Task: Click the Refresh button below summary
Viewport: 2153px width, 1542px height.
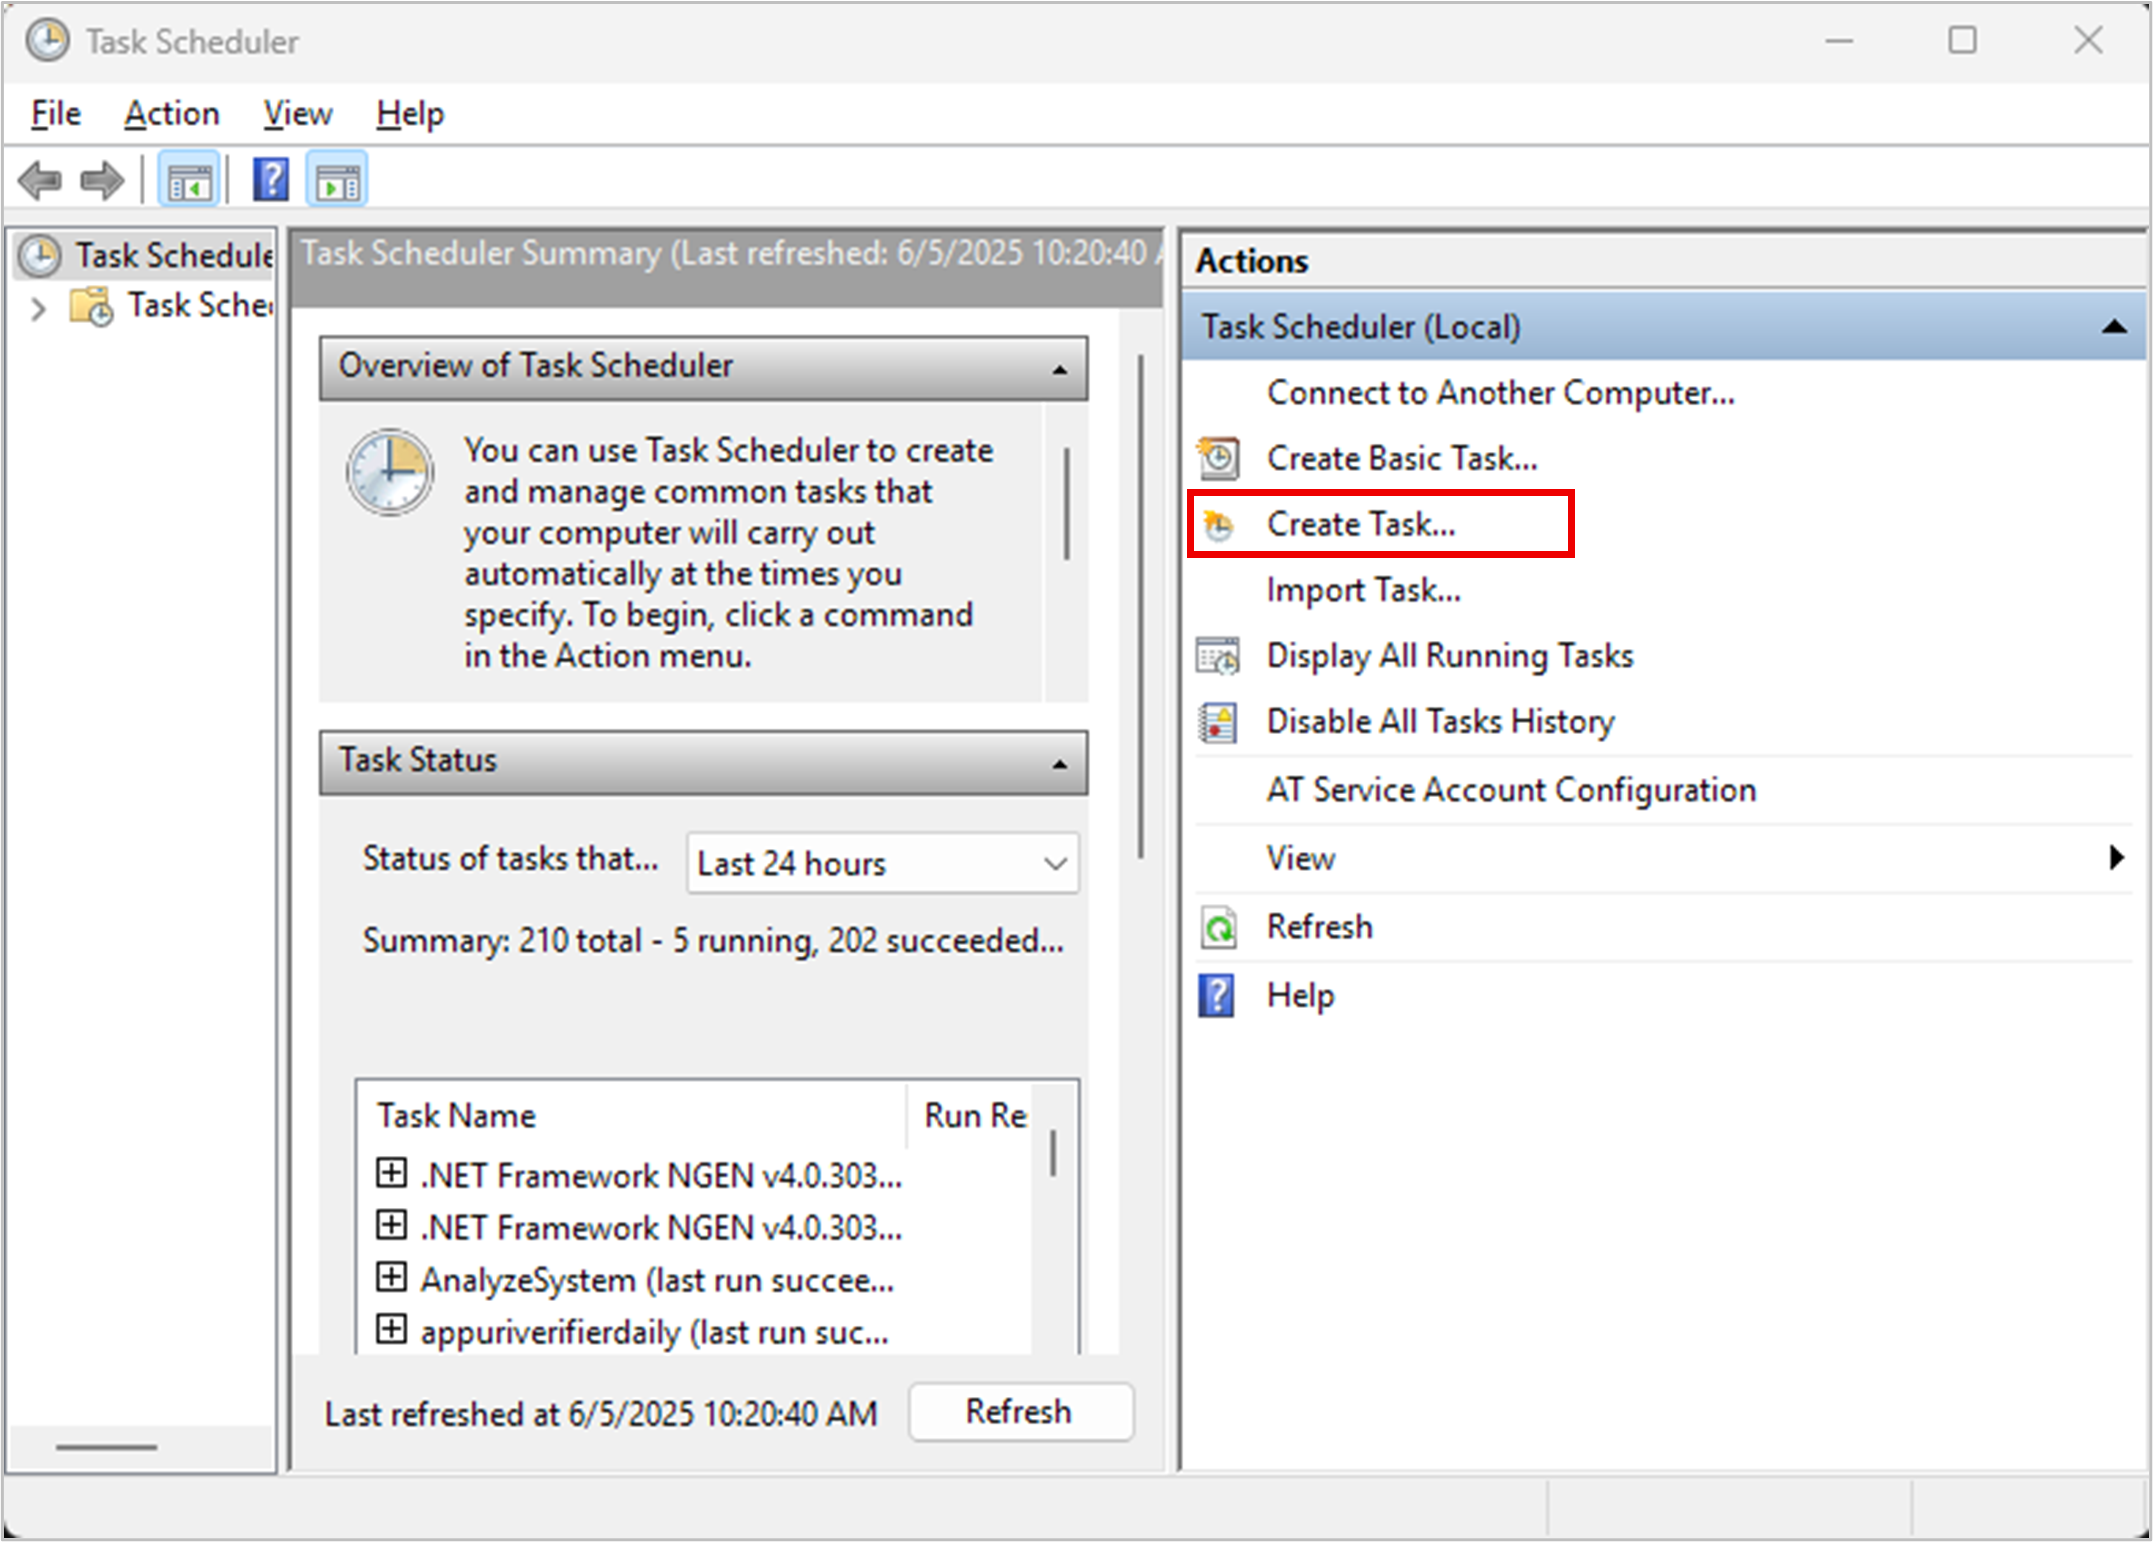Action: point(1021,1411)
